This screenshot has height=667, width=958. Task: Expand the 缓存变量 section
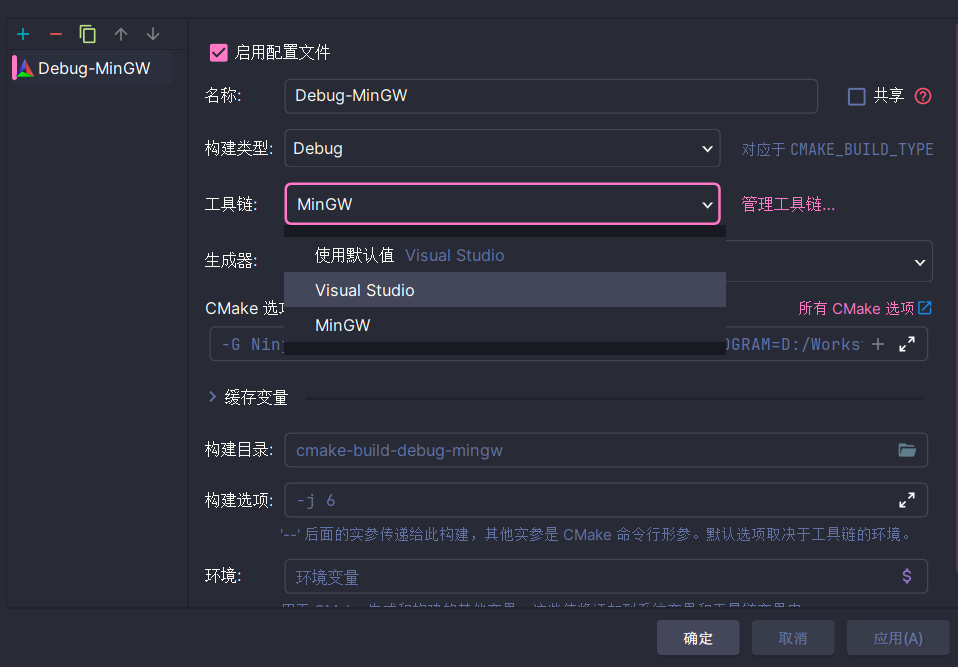213,397
